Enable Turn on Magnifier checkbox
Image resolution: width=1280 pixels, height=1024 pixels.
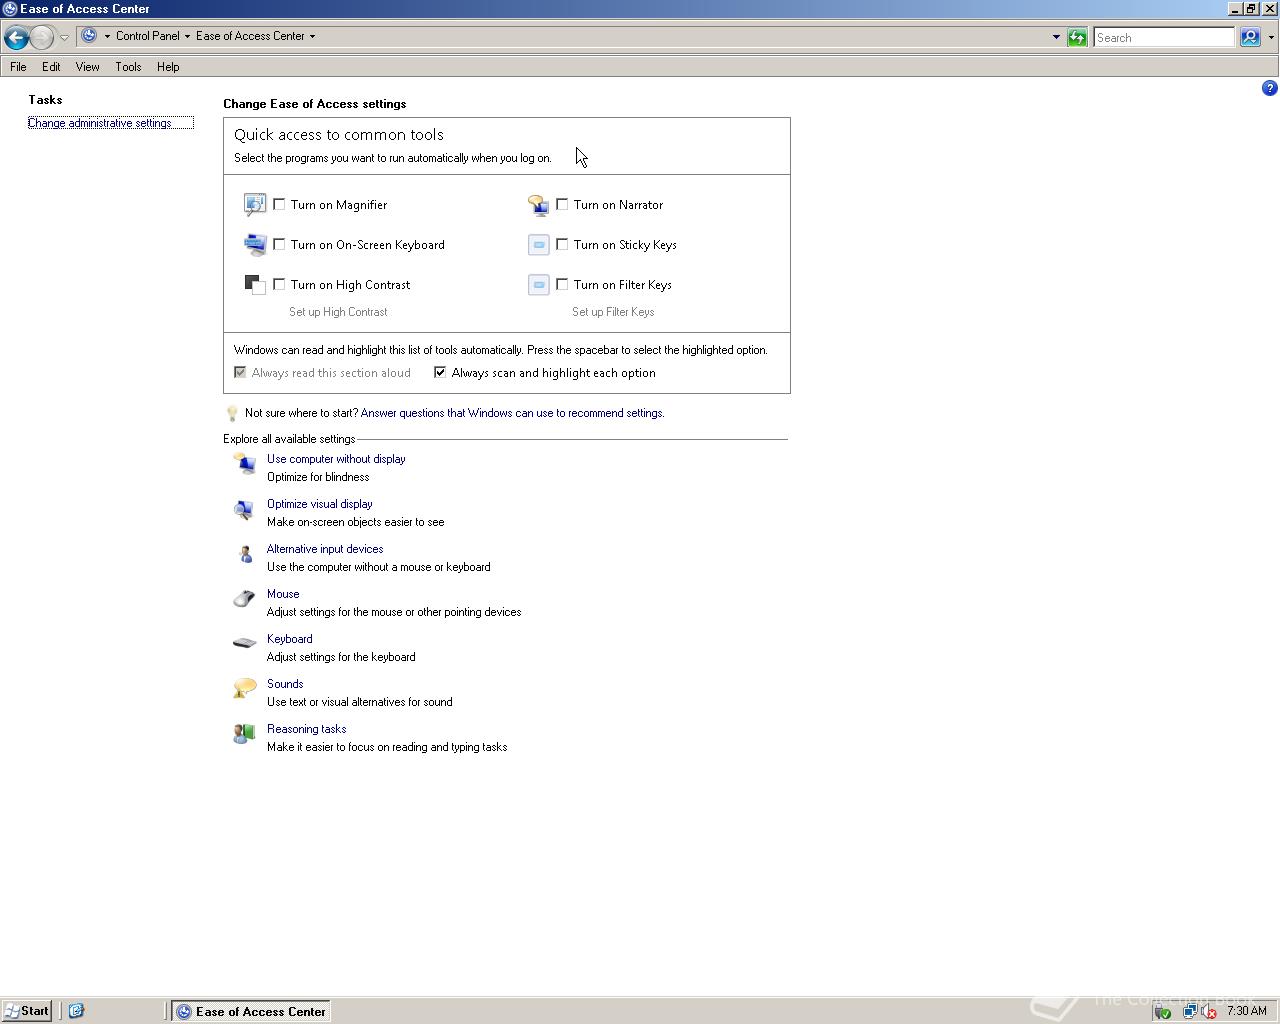[x=279, y=204]
